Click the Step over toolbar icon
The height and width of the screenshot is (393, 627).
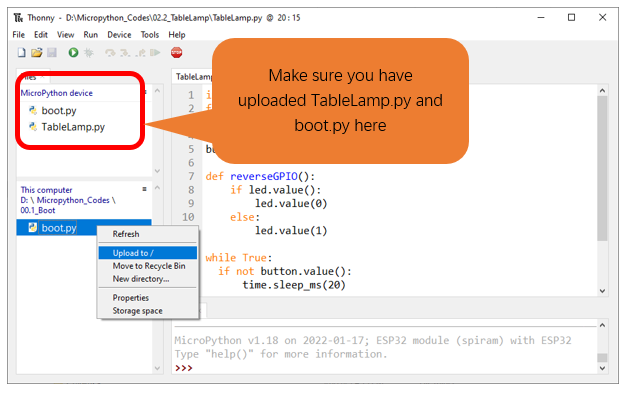click(110, 53)
